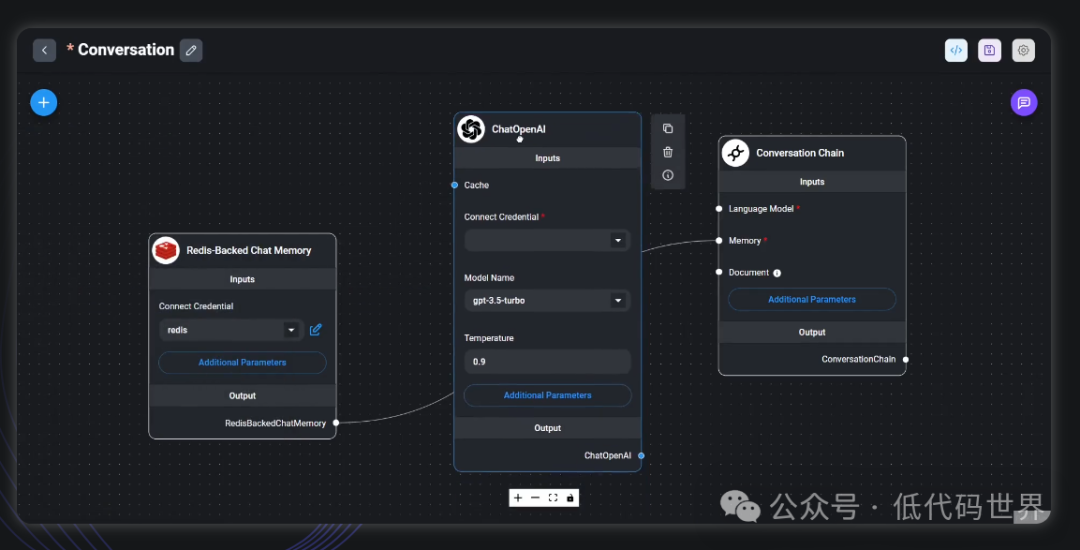The height and width of the screenshot is (550, 1080).
Task: Open the API code snippet icon
Action: coord(956,50)
